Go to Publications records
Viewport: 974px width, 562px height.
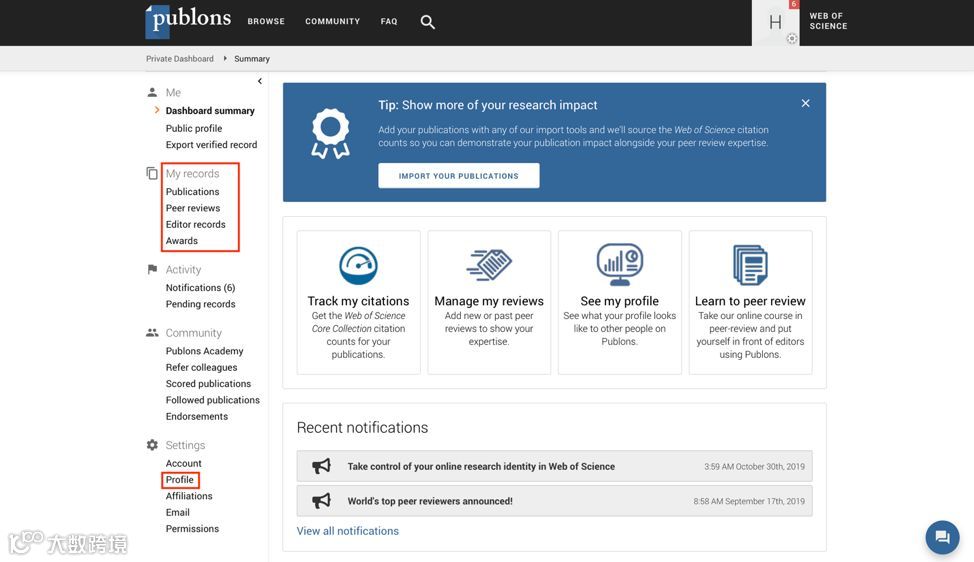tap(193, 191)
